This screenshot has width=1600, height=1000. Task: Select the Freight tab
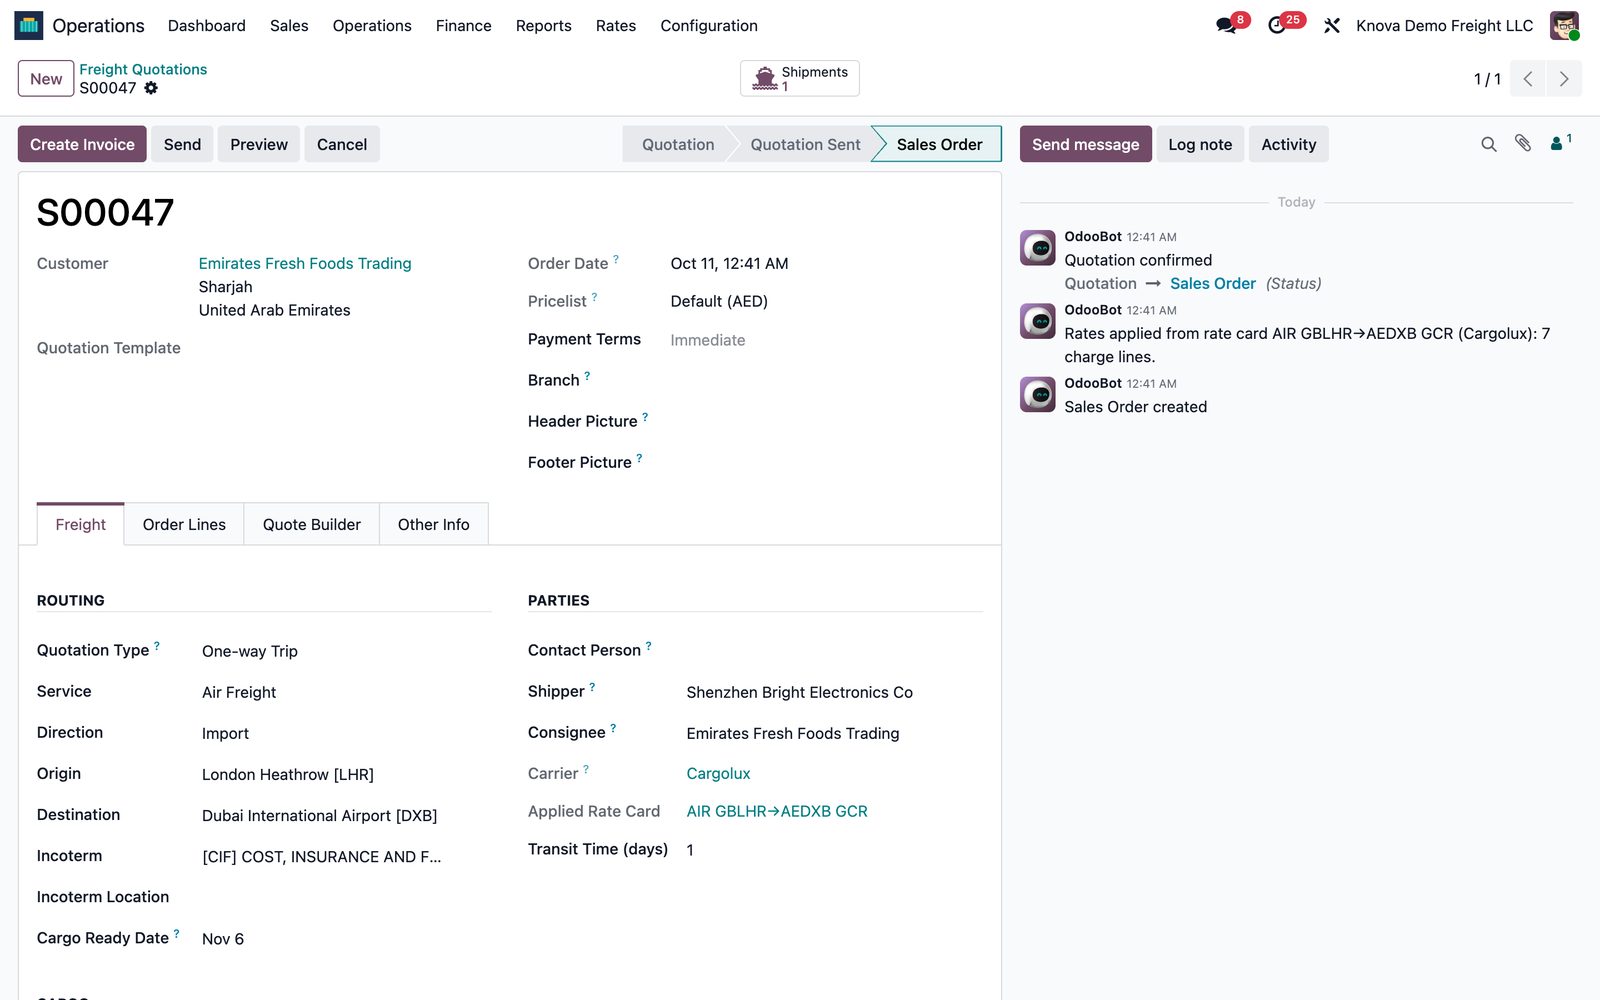(81, 524)
